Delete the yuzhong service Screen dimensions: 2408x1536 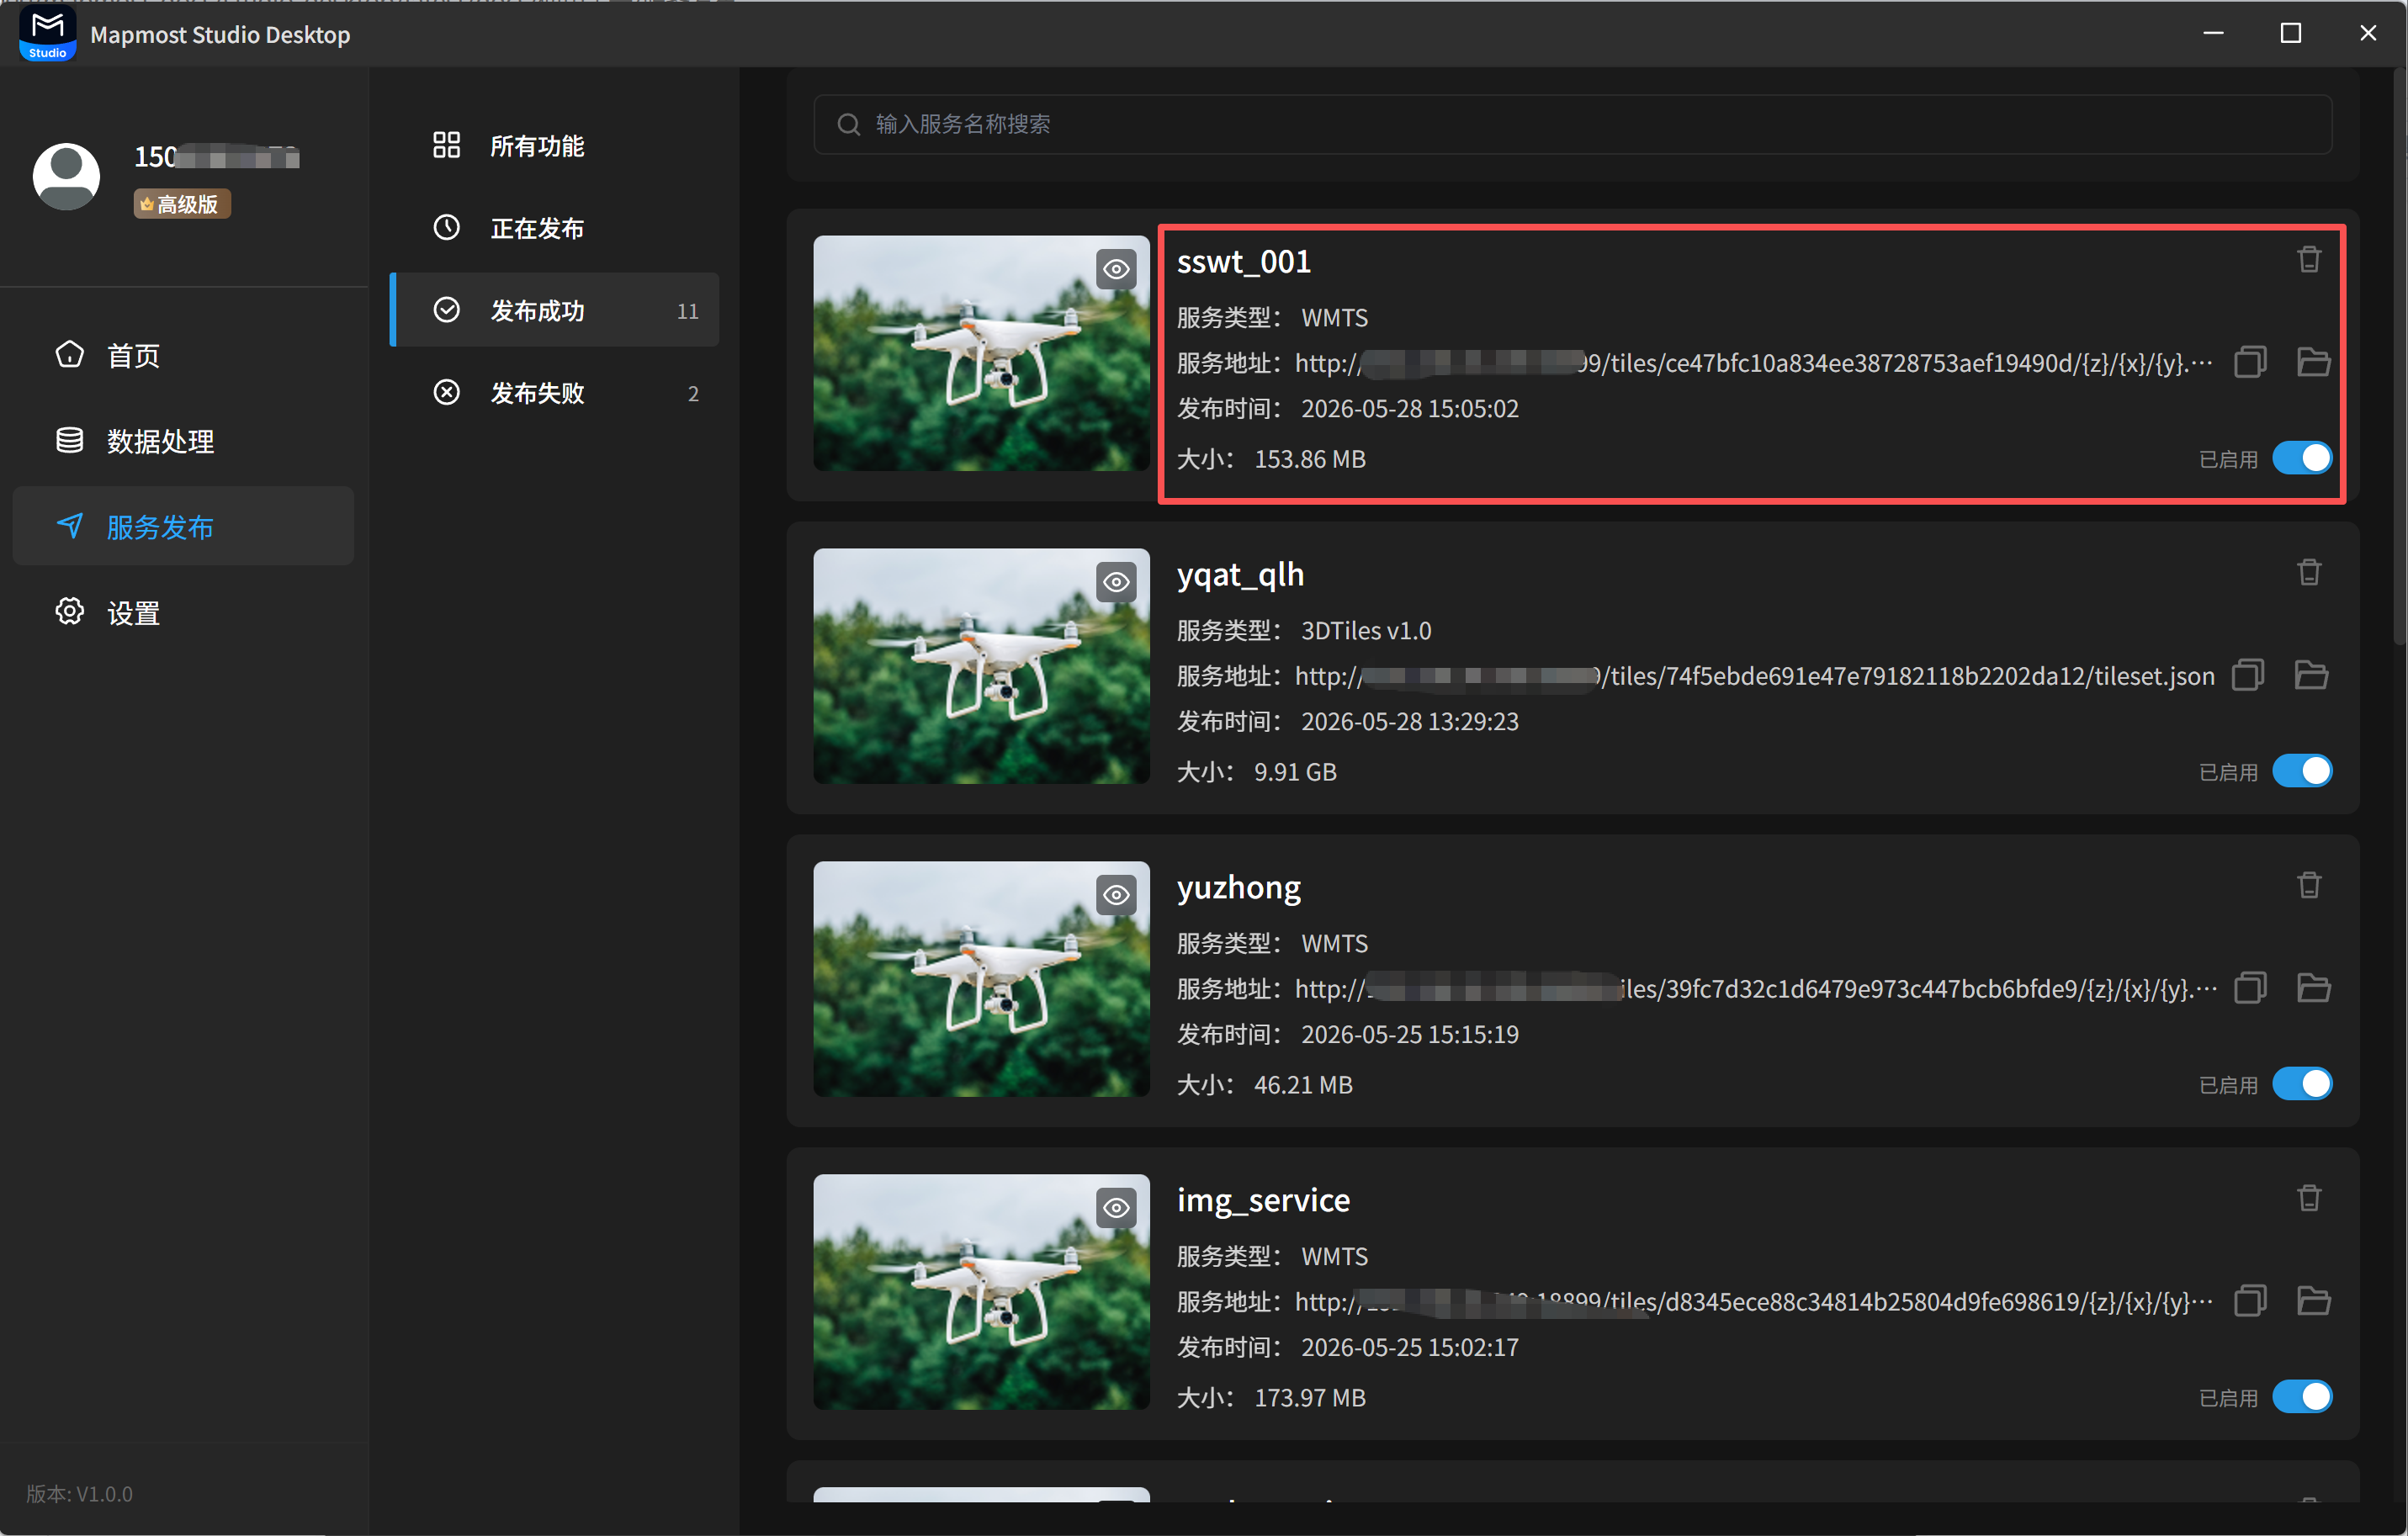[2309, 886]
